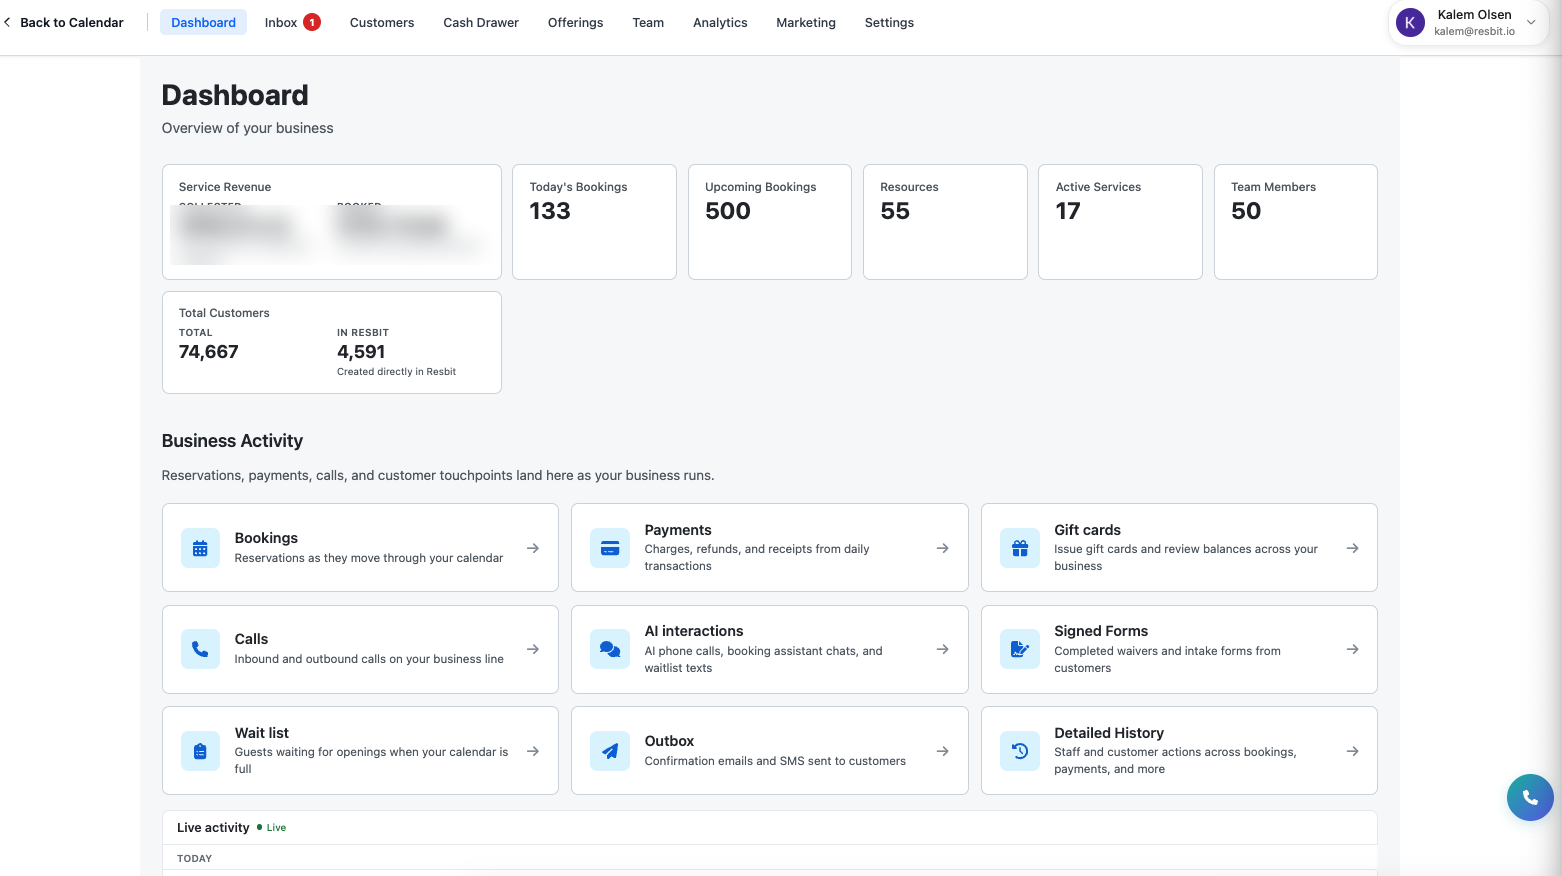Screen dimensions: 1562x876
Task: Click the arrow on the Outbox card
Action: pyautogui.click(x=943, y=751)
